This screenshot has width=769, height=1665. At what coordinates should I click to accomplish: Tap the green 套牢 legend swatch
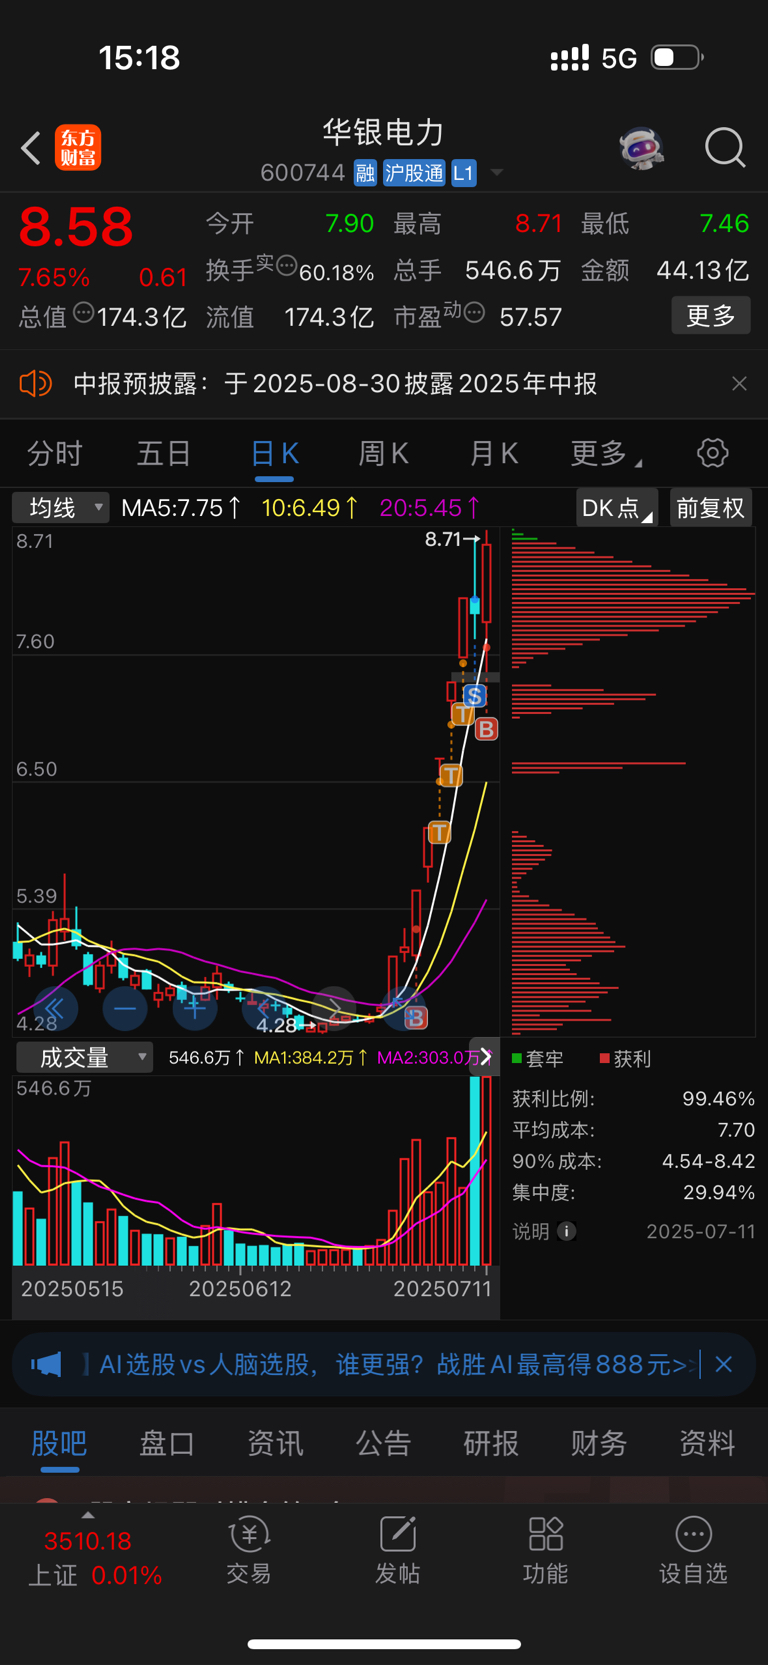tap(517, 1058)
